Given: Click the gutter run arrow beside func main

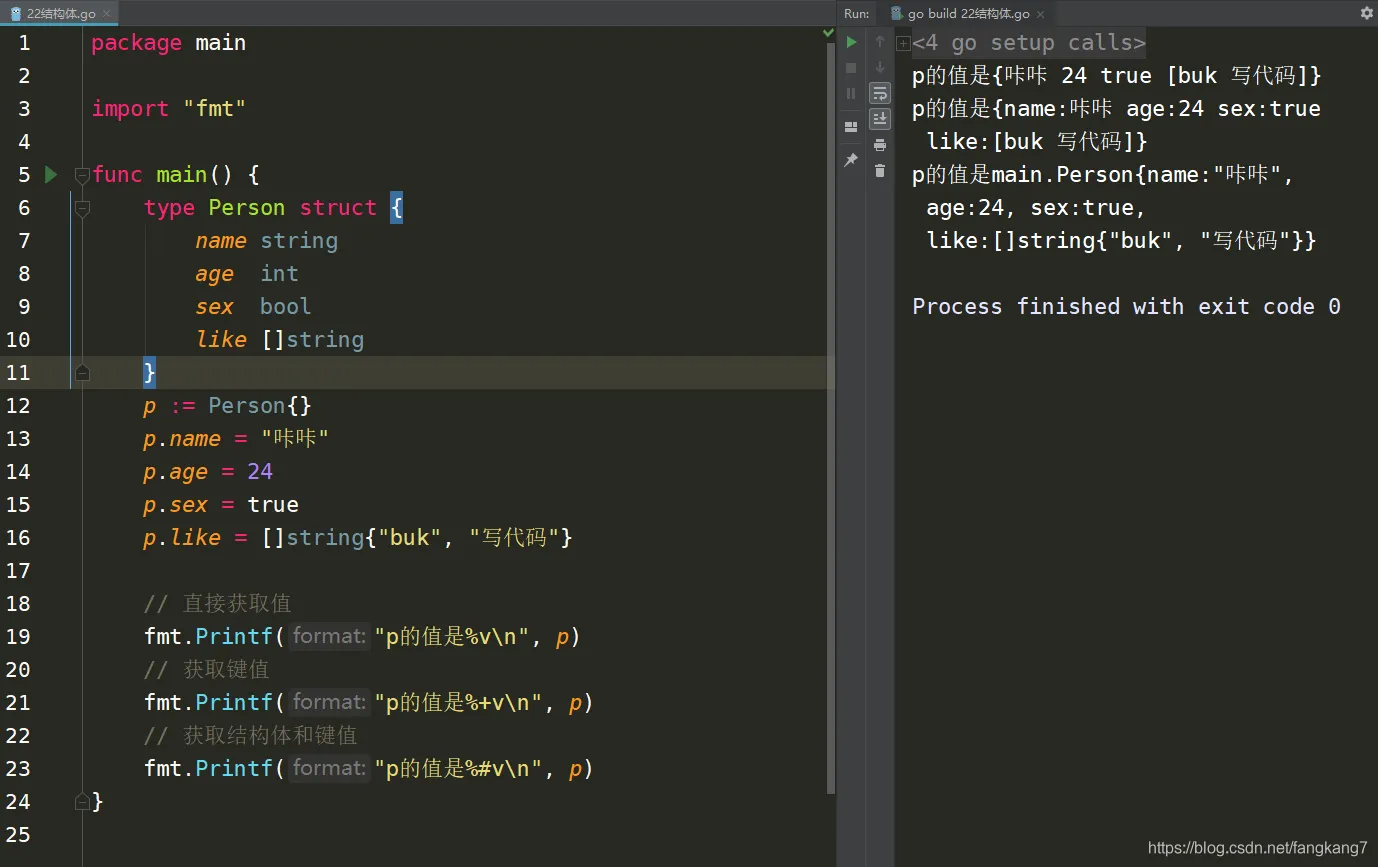Looking at the screenshot, I should (51, 174).
